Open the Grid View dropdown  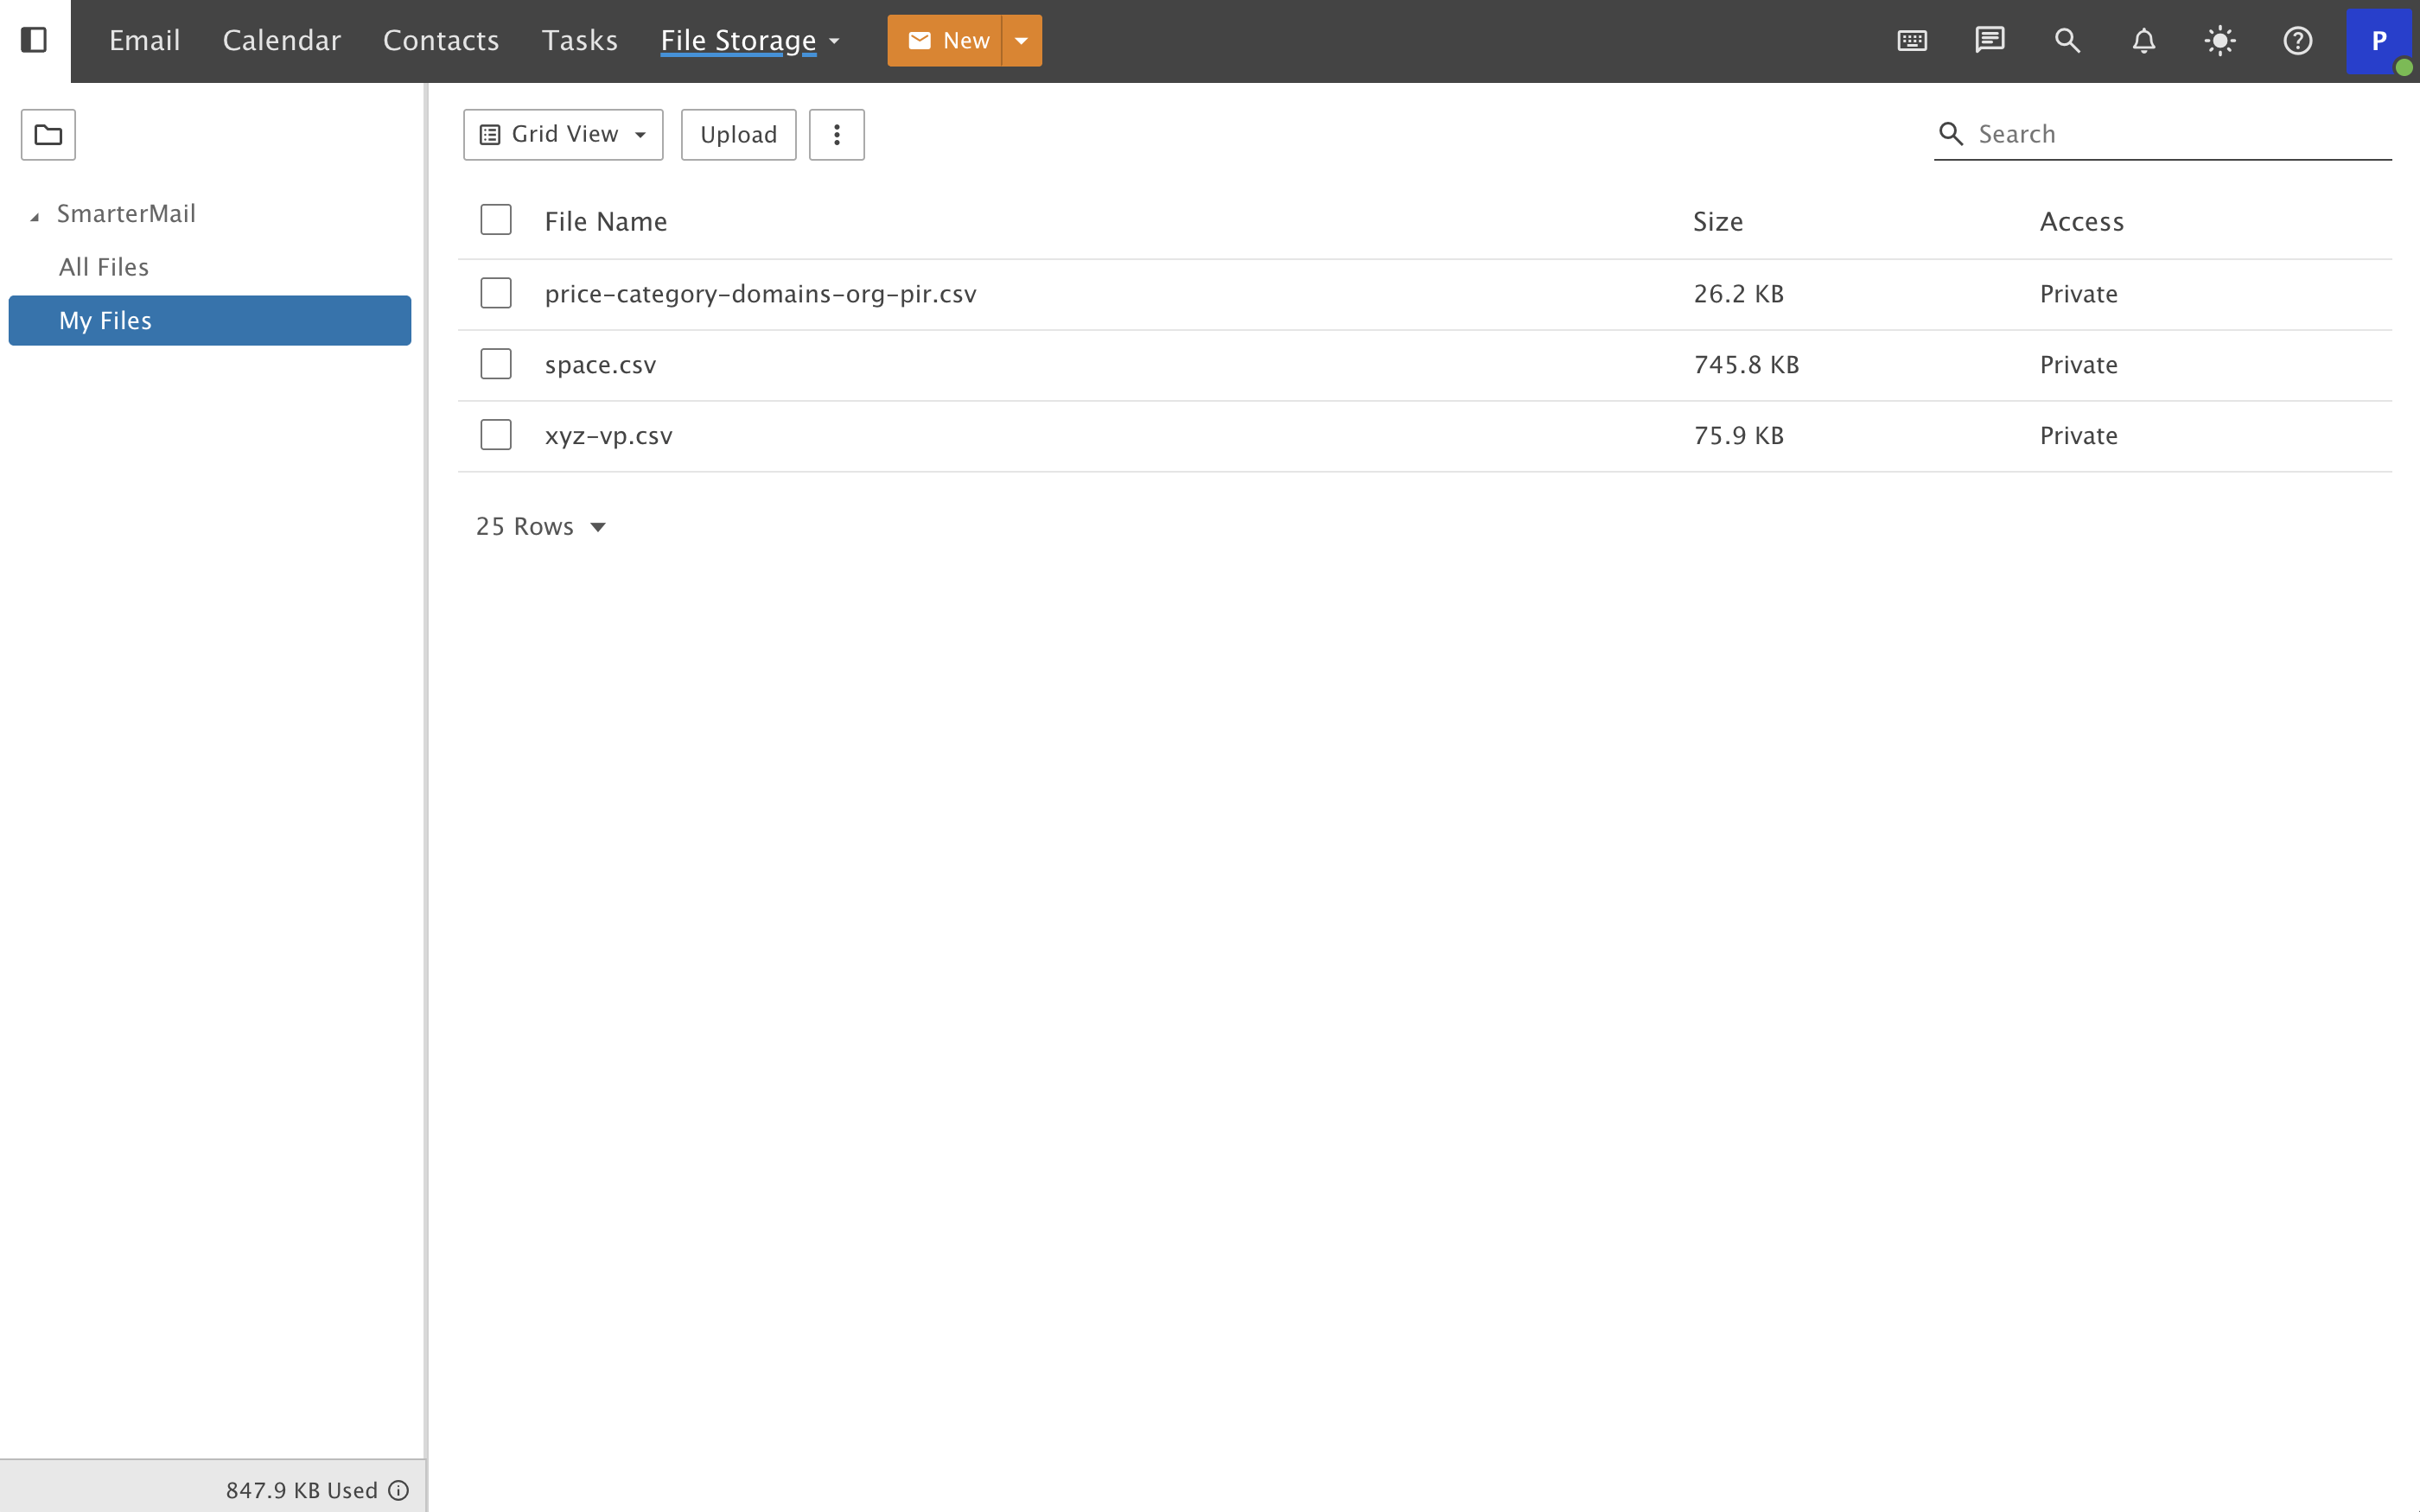point(562,133)
